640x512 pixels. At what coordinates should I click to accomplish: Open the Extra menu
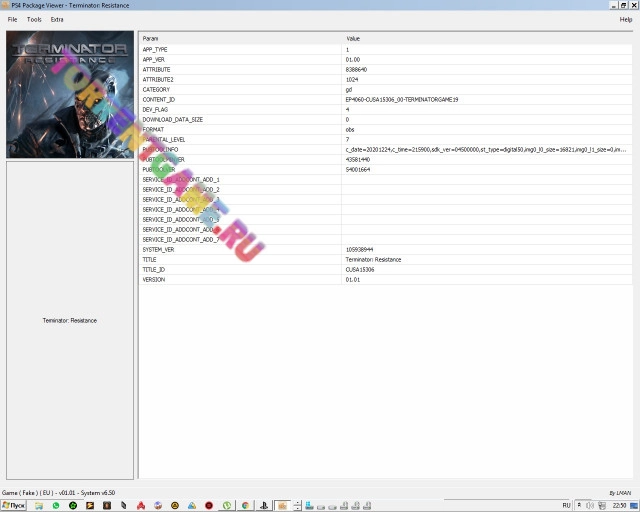pos(57,19)
